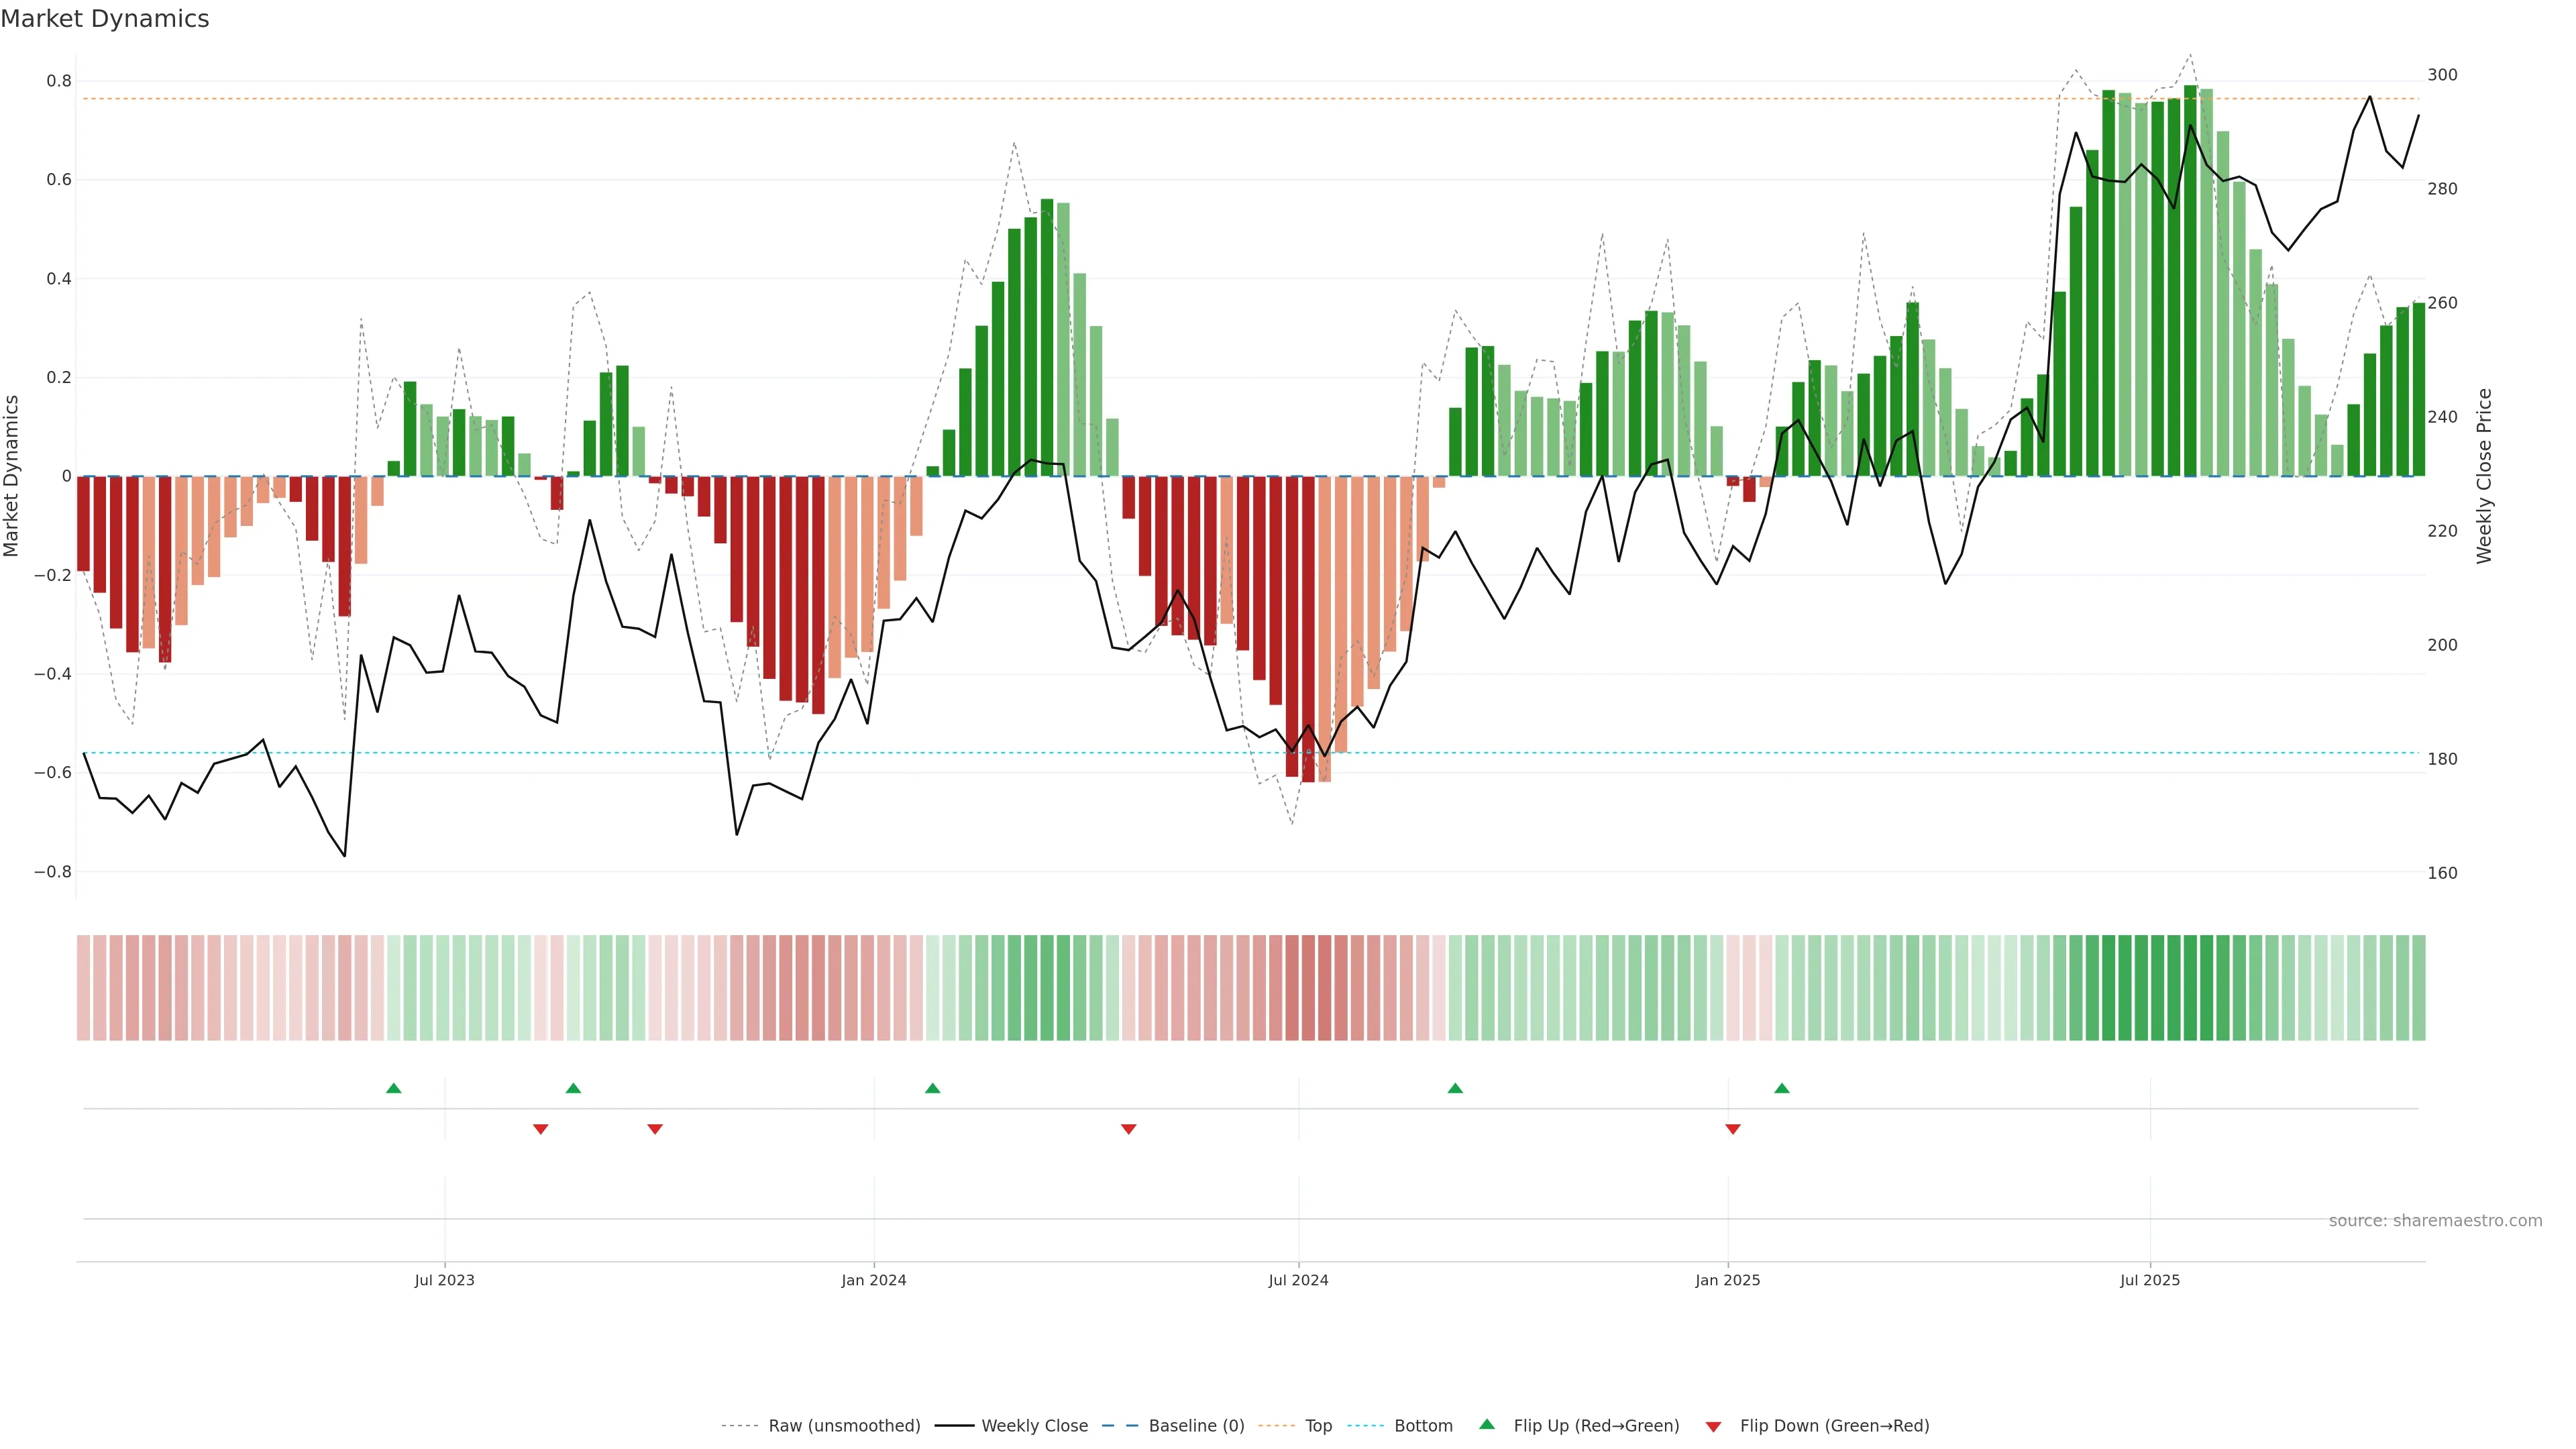Toggle the Bottom legend entry

click(x=1423, y=1426)
